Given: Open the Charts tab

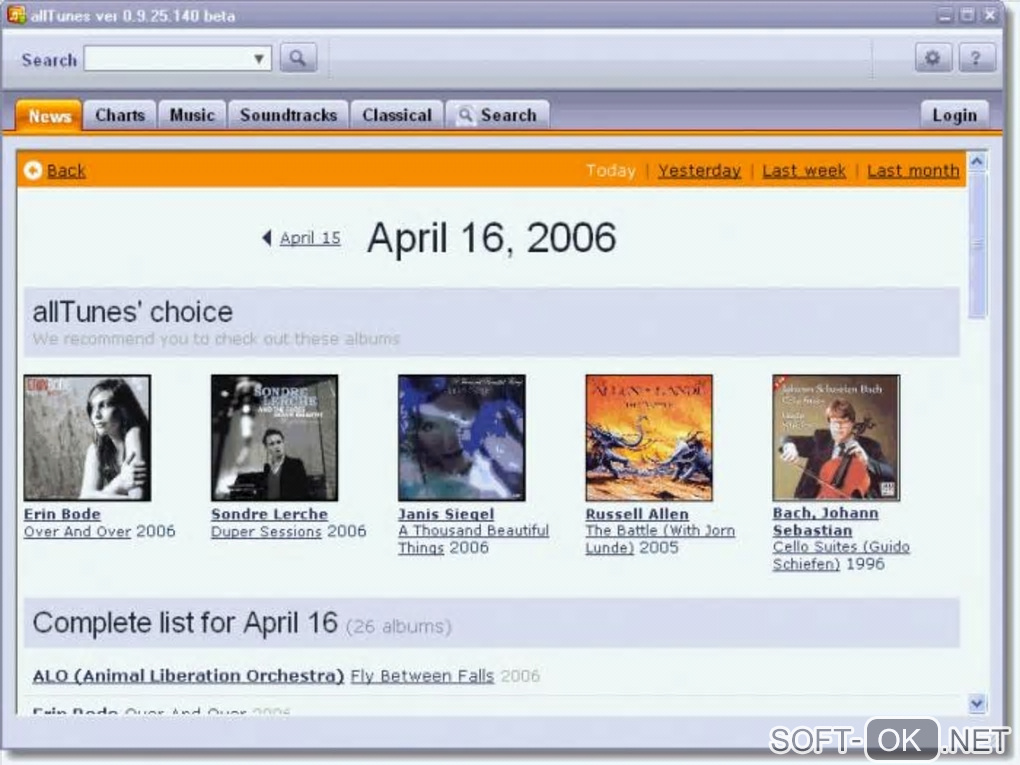Looking at the screenshot, I should [120, 115].
